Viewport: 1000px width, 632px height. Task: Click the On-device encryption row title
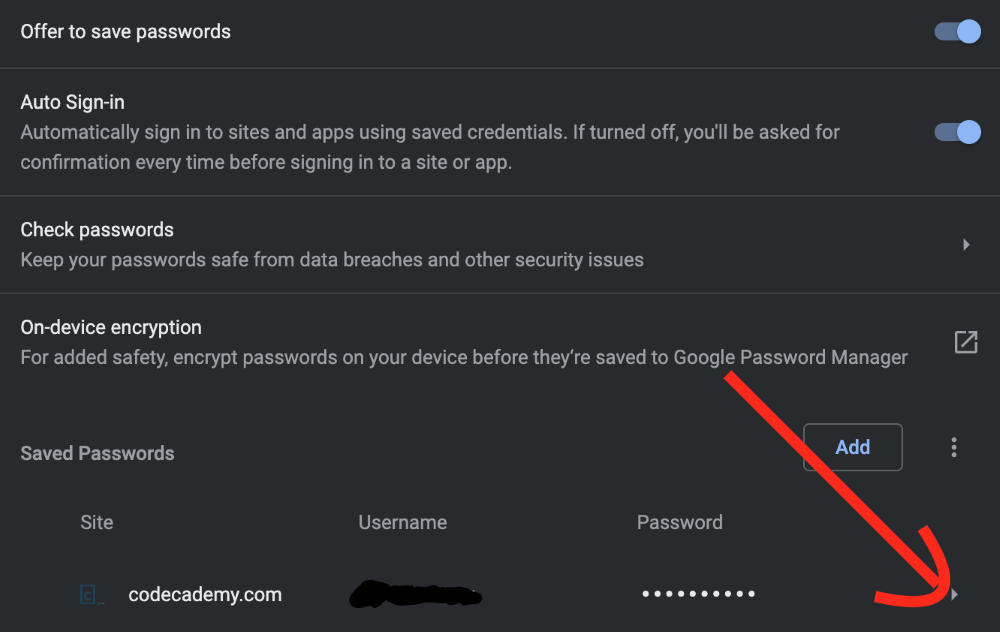click(x=111, y=328)
